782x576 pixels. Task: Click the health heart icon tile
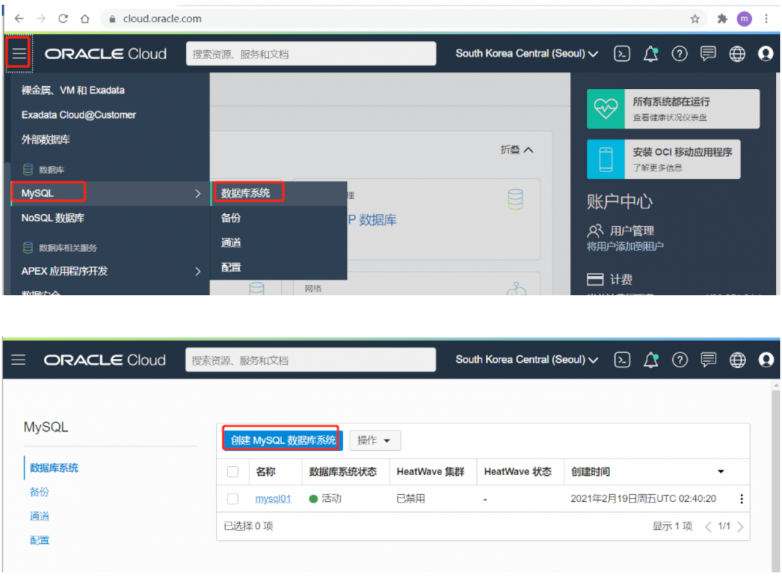605,109
